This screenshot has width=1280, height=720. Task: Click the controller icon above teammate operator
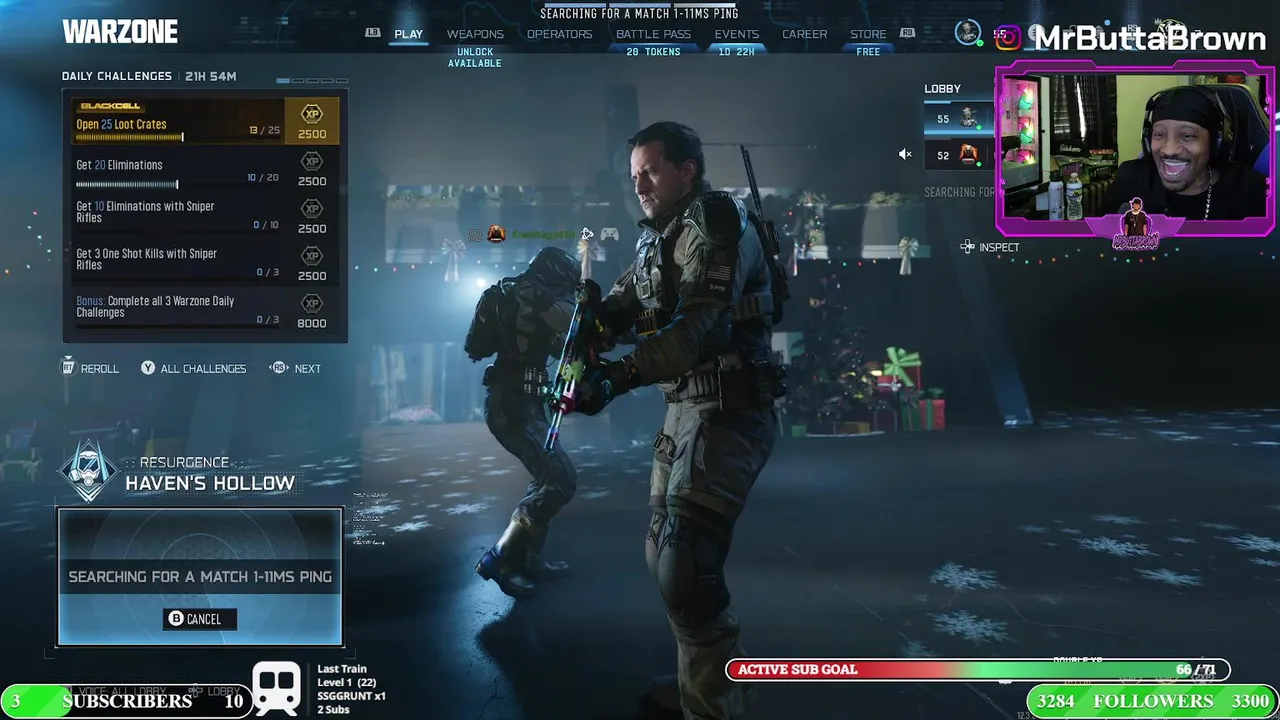point(609,234)
